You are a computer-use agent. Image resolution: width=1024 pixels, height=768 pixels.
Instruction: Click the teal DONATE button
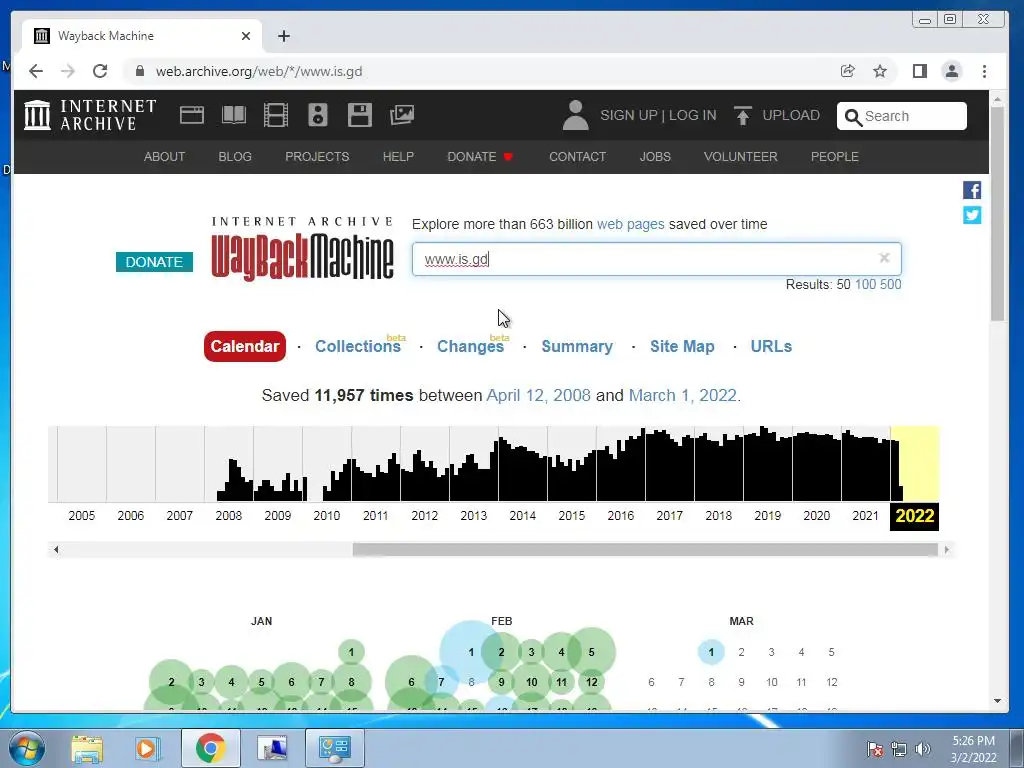point(154,262)
